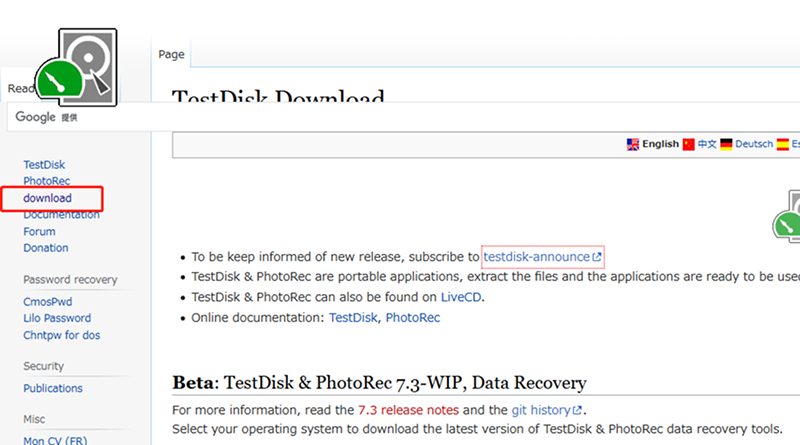
Task: Click the Password recovery section heading
Action: pos(70,280)
